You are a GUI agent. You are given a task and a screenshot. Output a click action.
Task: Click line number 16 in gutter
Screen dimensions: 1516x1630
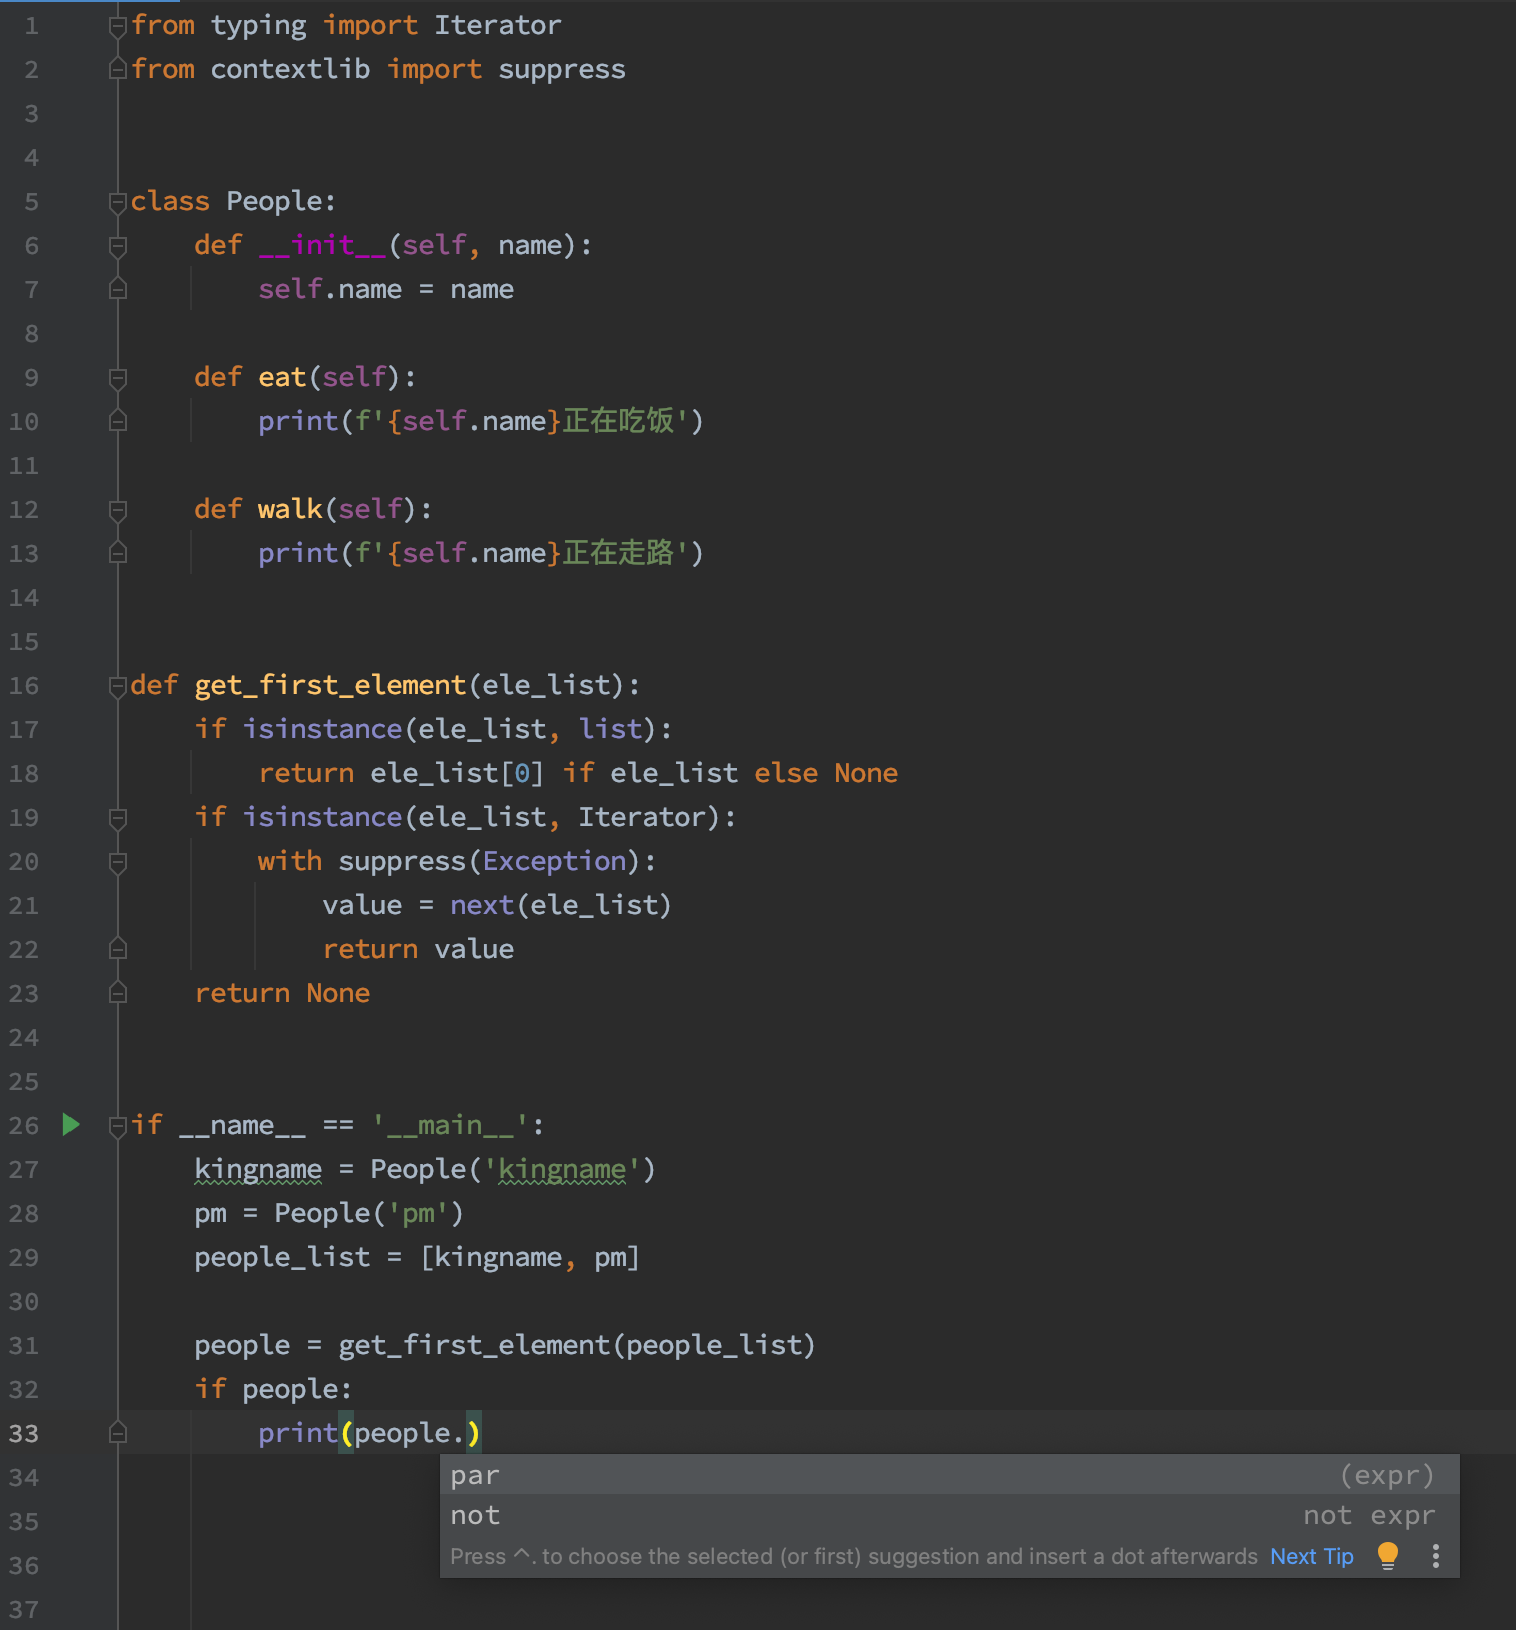click(x=24, y=686)
